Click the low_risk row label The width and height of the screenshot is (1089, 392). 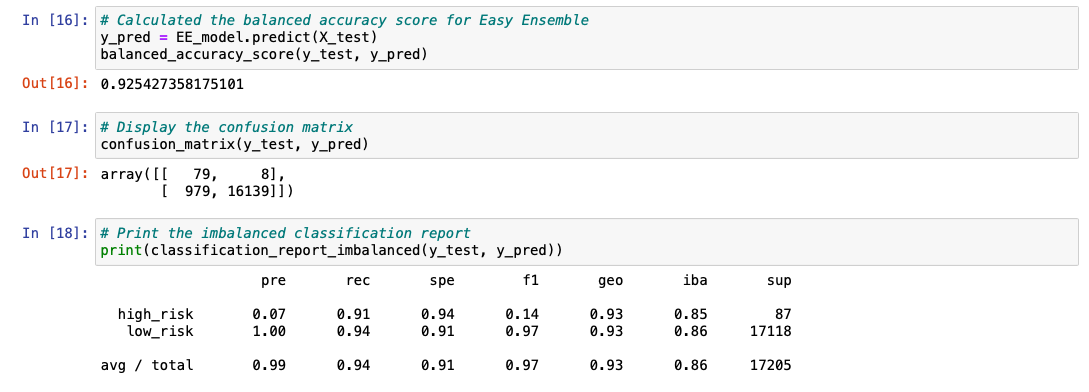point(160,332)
